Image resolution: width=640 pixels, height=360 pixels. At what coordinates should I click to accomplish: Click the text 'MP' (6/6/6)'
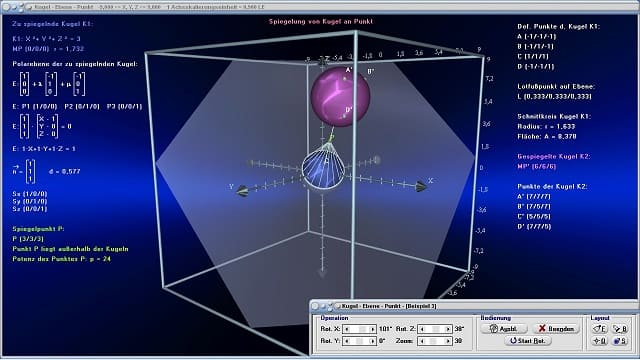point(536,167)
